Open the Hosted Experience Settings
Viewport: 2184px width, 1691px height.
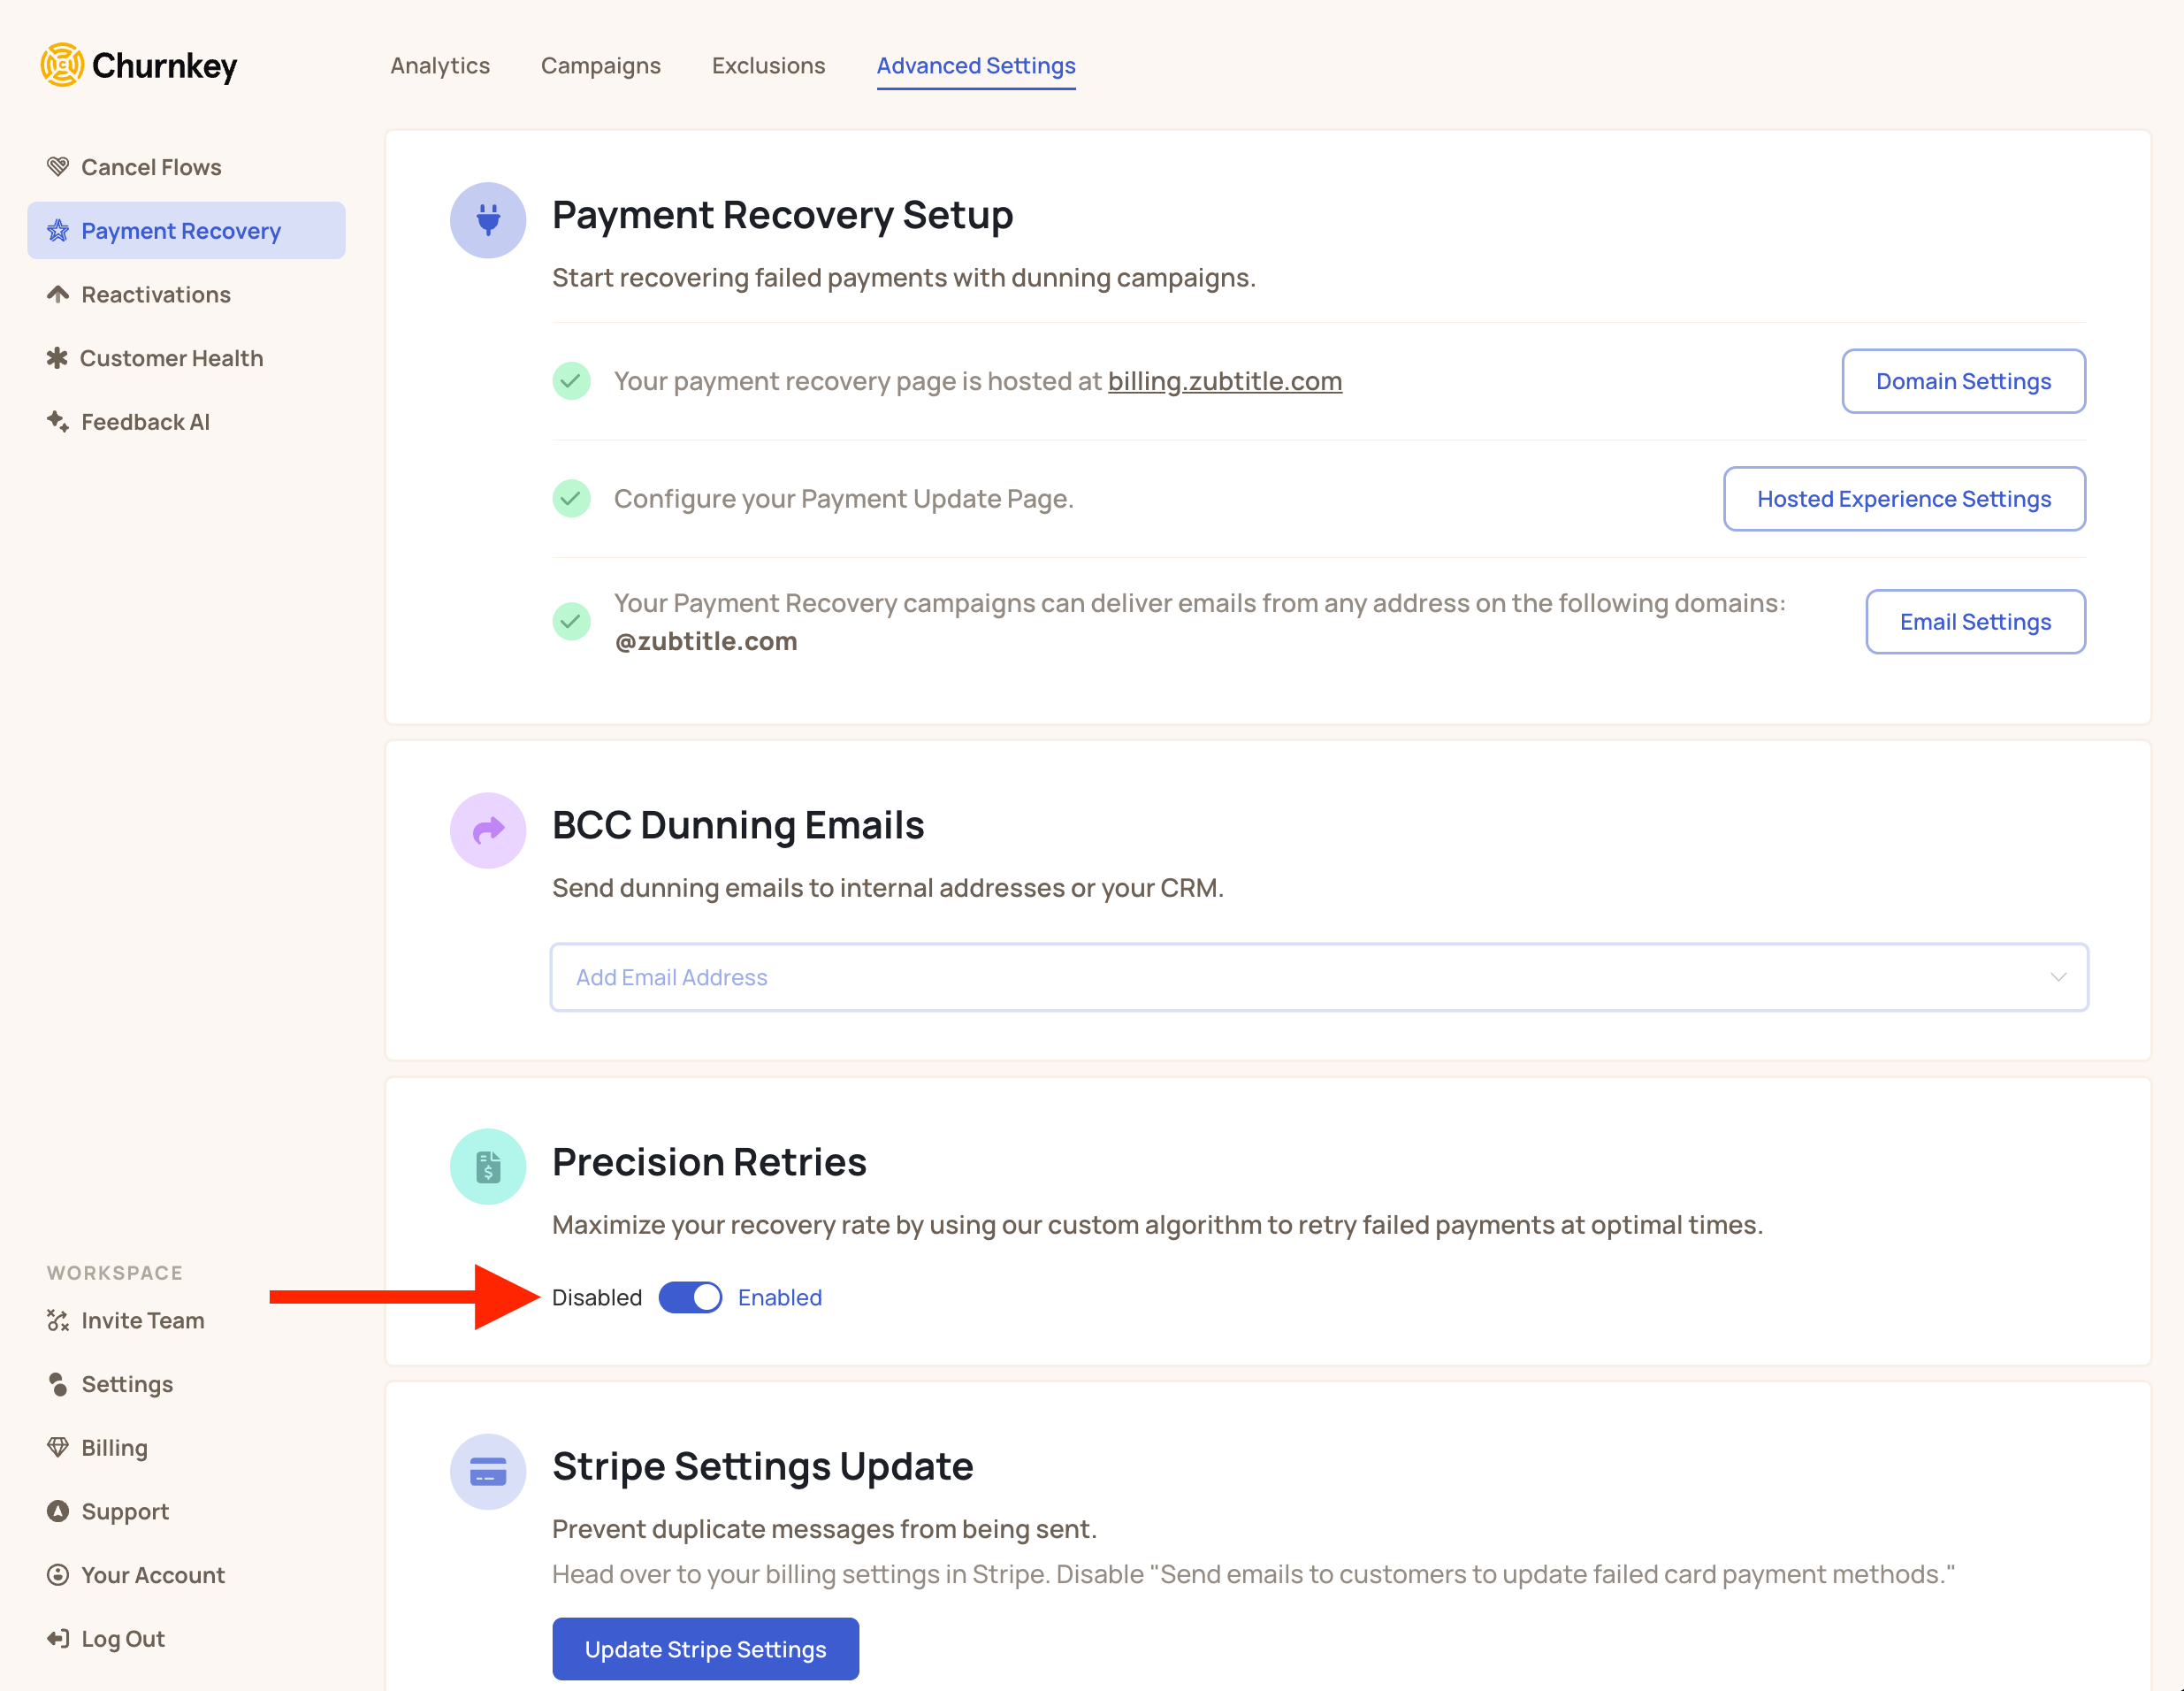[x=1902, y=498]
